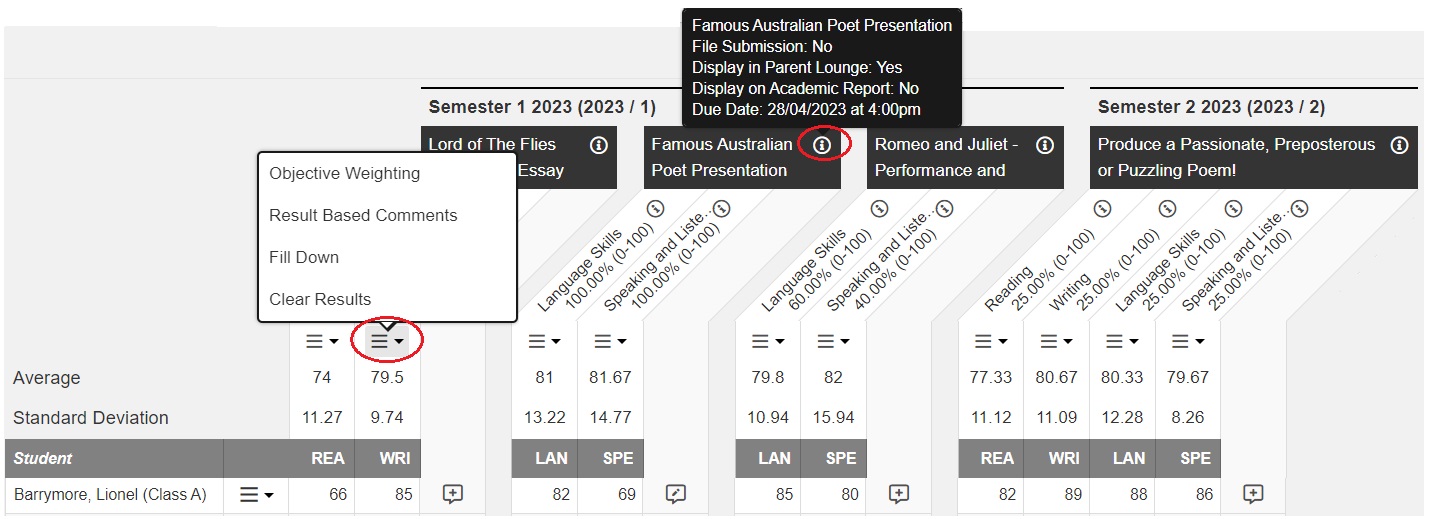Choose Result Based Comments menu option
The image size is (1430, 519).
pos(363,215)
